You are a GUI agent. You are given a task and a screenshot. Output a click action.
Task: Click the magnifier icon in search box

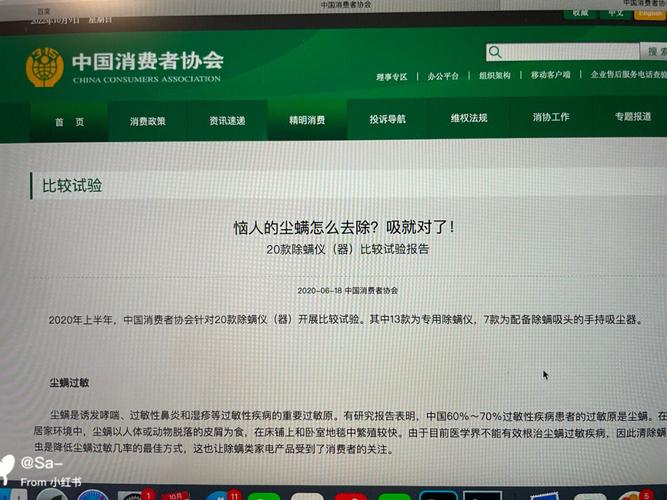pos(495,52)
